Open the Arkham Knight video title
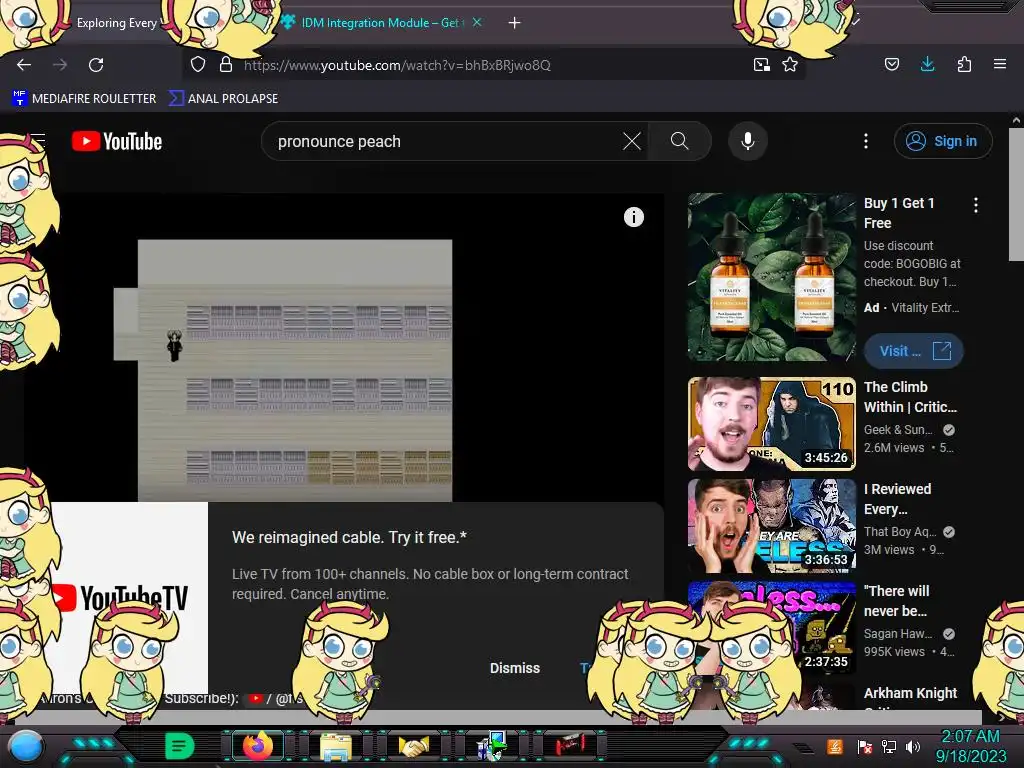 pyautogui.click(x=910, y=693)
